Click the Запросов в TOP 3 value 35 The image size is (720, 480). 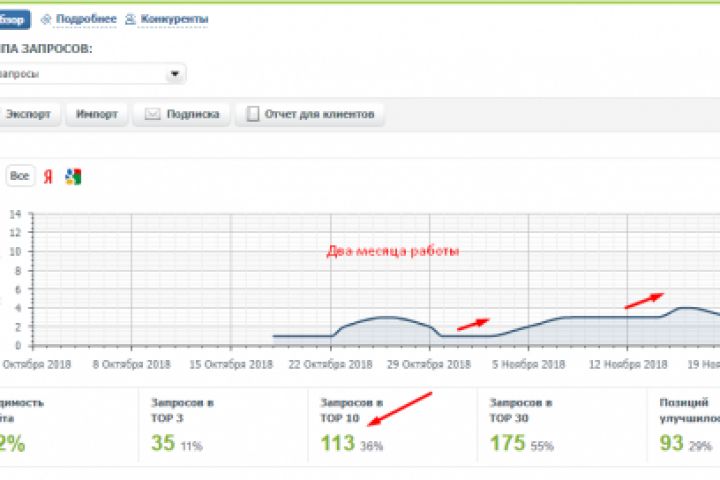pyautogui.click(x=163, y=443)
